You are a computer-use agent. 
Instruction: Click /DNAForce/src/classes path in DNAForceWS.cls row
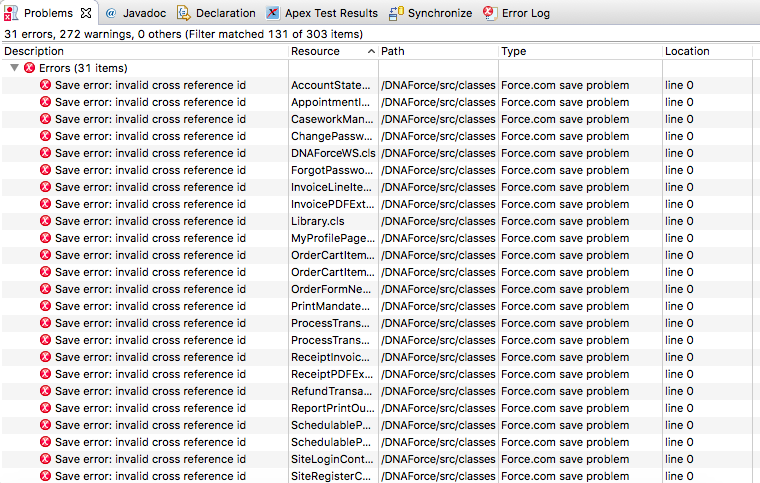[x=438, y=153]
